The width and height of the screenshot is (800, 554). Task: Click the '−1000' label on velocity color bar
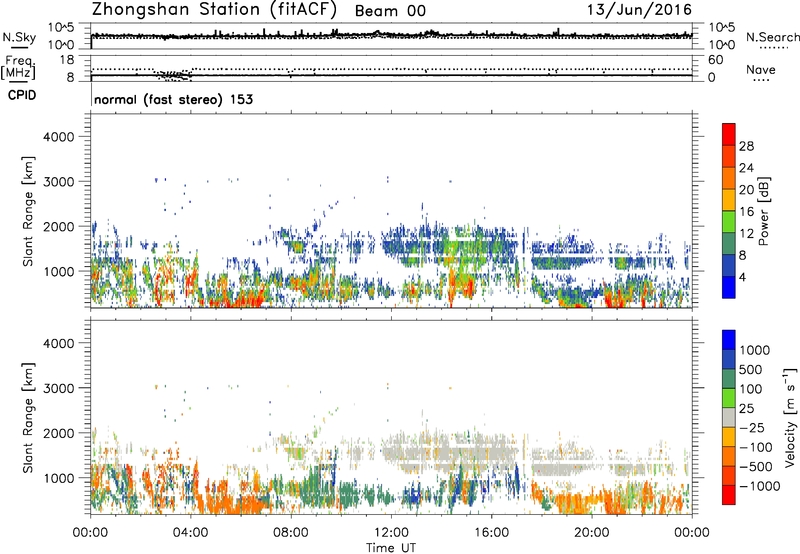pos(759,486)
